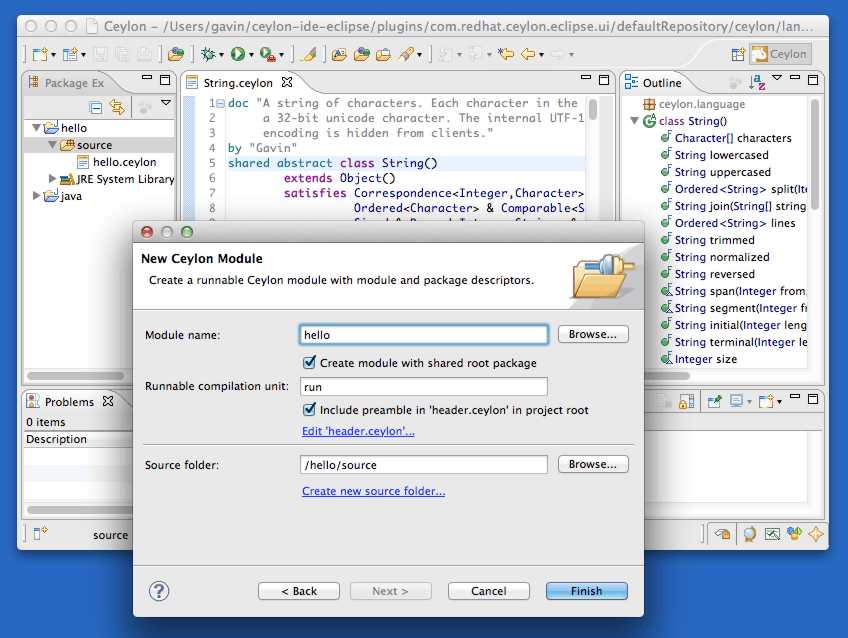Click the Cancel button in the wizard
The image size is (848, 638).
[489, 591]
